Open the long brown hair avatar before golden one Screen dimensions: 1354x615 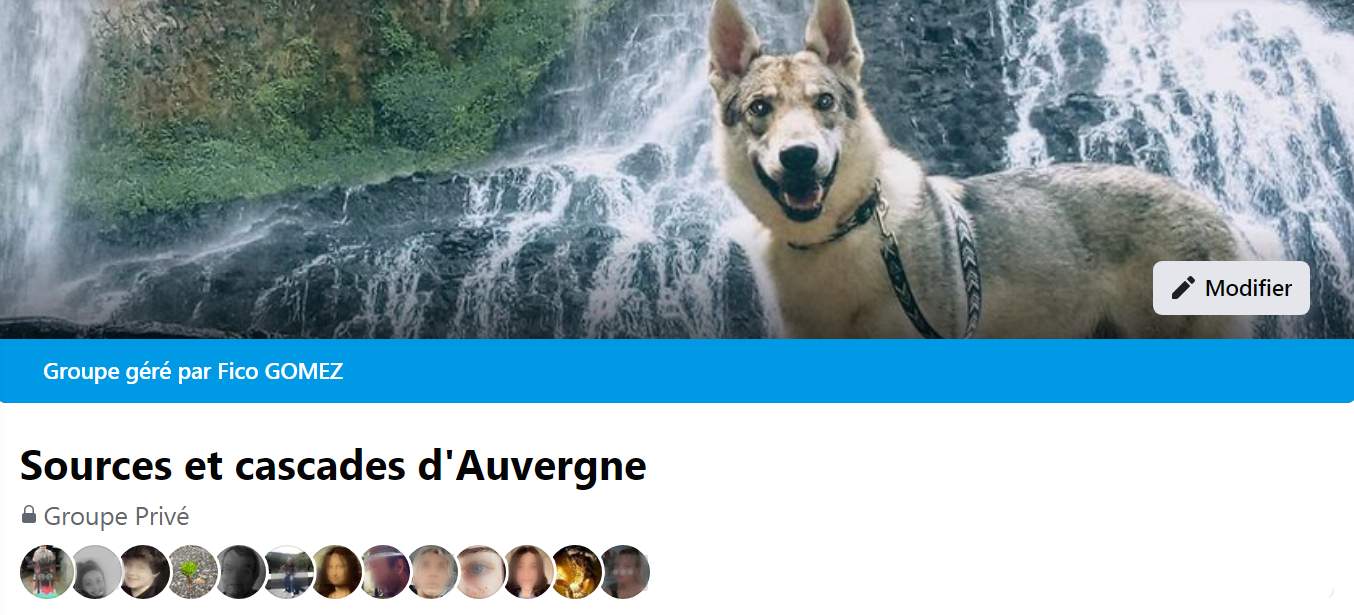(x=529, y=572)
